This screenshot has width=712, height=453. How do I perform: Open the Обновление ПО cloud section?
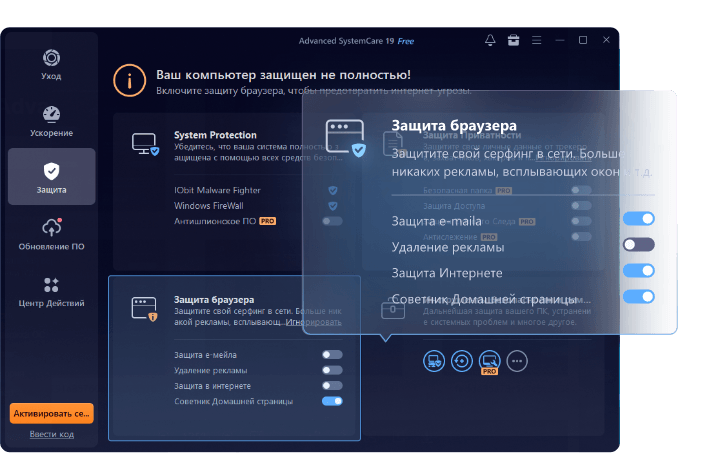(51, 234)
